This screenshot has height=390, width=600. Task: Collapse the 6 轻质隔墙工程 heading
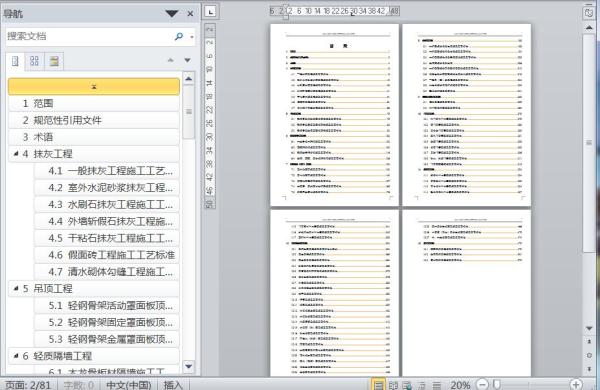click(16, 356)
